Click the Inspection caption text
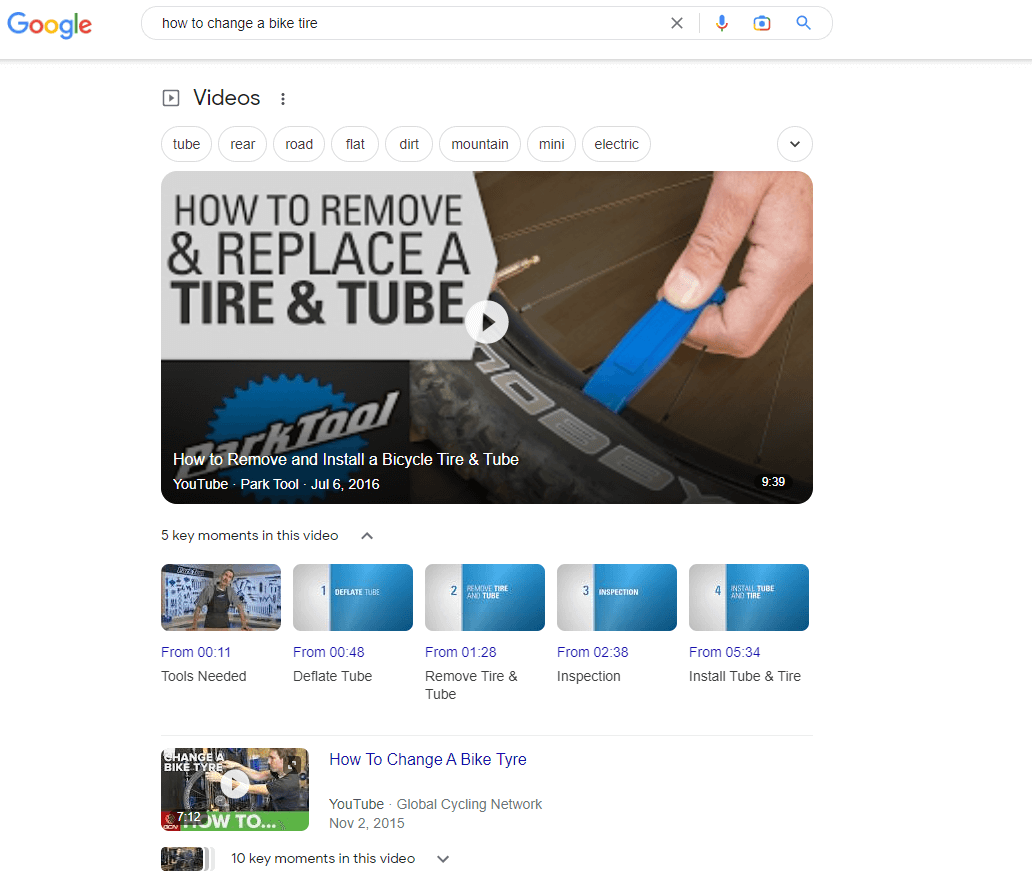This screenshot has width=1032, height=883. [588, 676]
